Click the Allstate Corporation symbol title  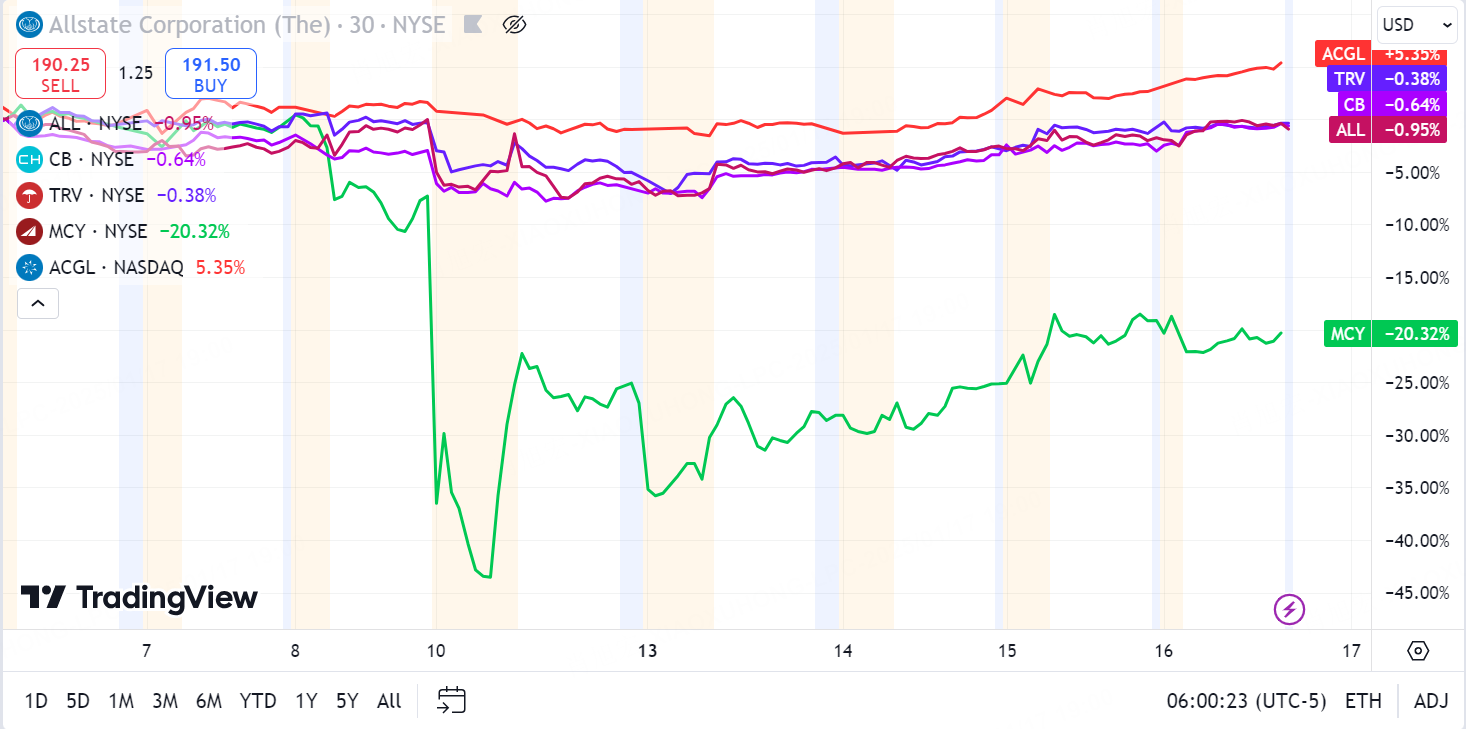point(190,25)
